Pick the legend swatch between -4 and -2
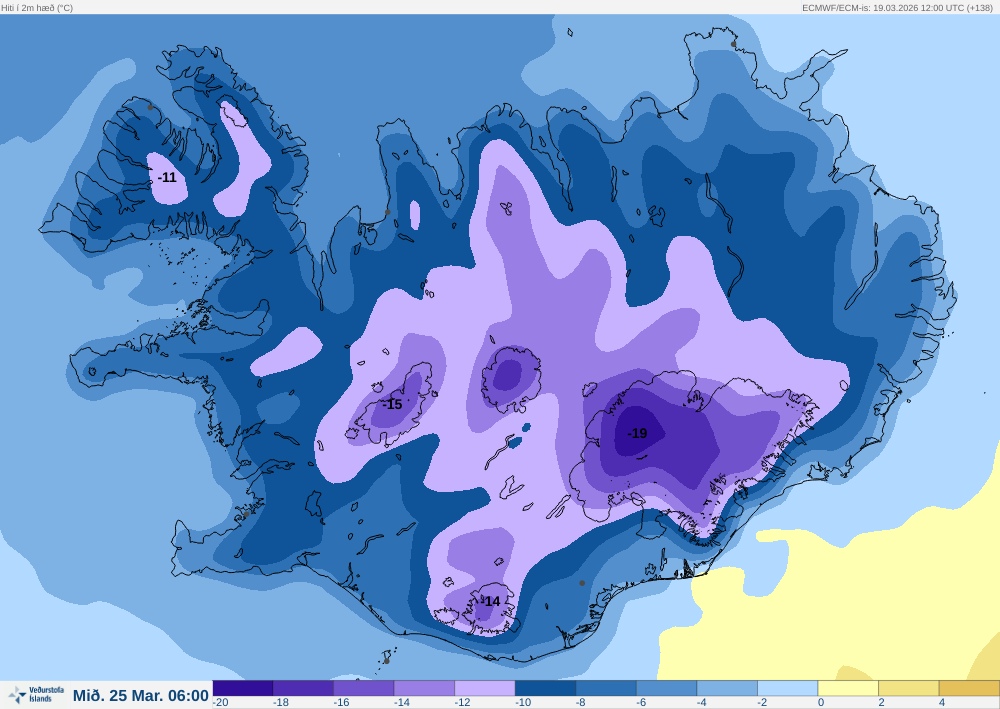 point(727,688)
